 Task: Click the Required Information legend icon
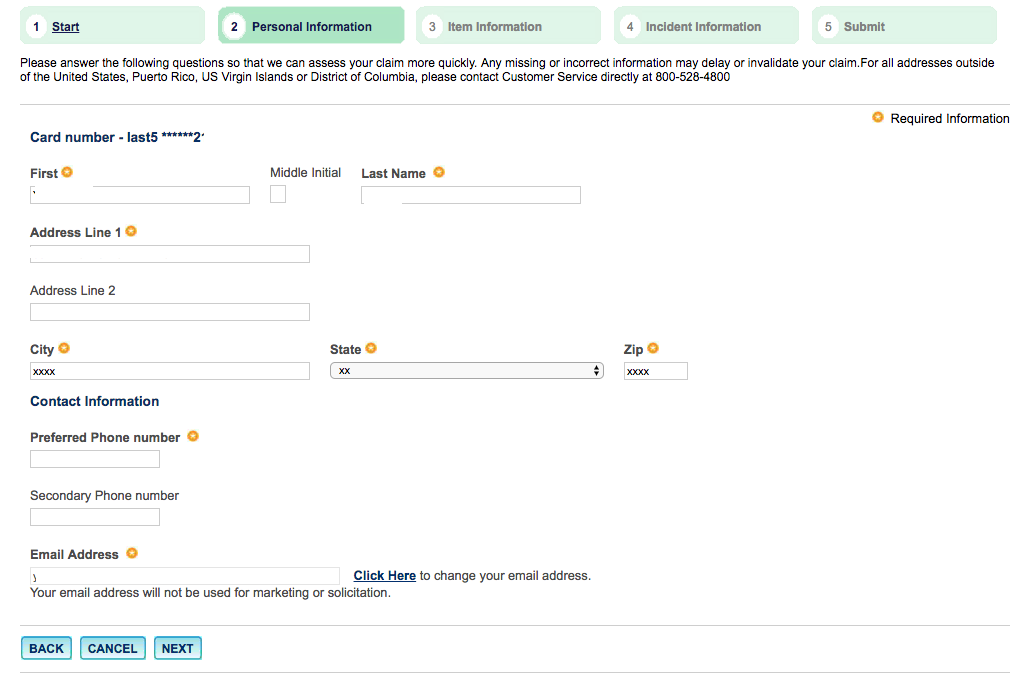coord(878,118)
